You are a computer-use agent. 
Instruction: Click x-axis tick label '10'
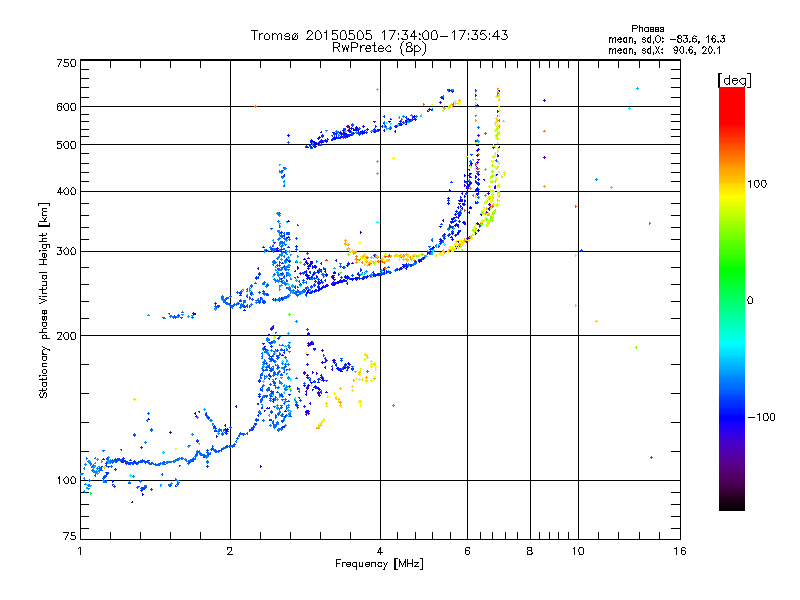coord(578,551)
